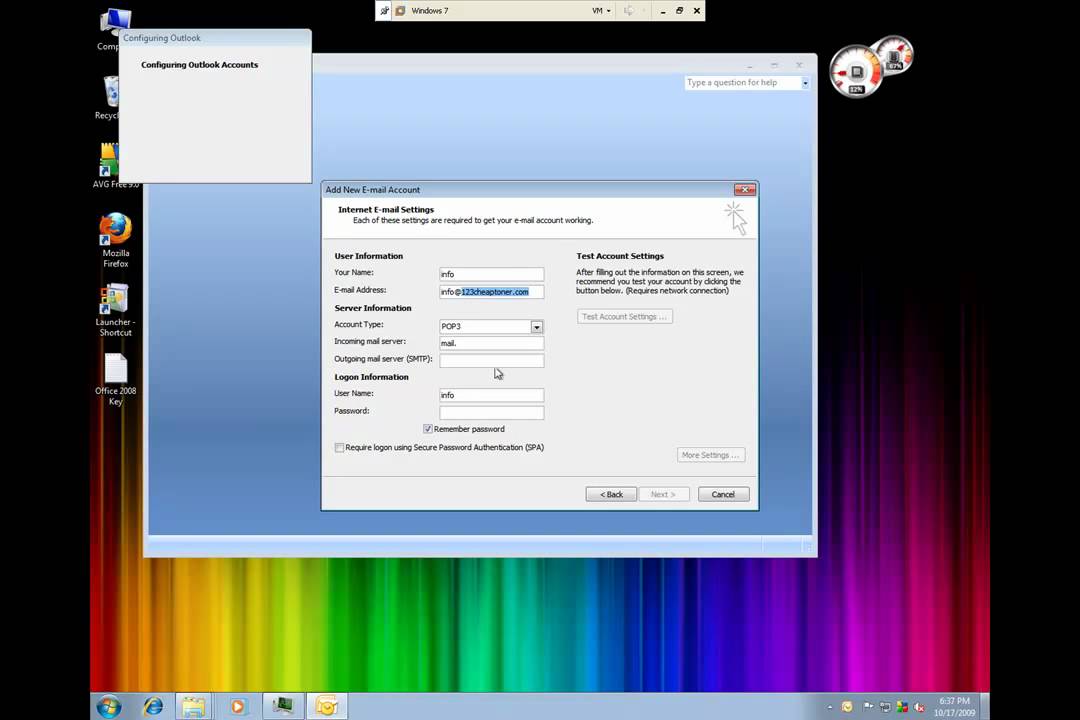Viewport: 1080px width, 720px height.
Task: Minimize the VM using the toolbar
Action: pyautogui.click(x=663, y=10)
